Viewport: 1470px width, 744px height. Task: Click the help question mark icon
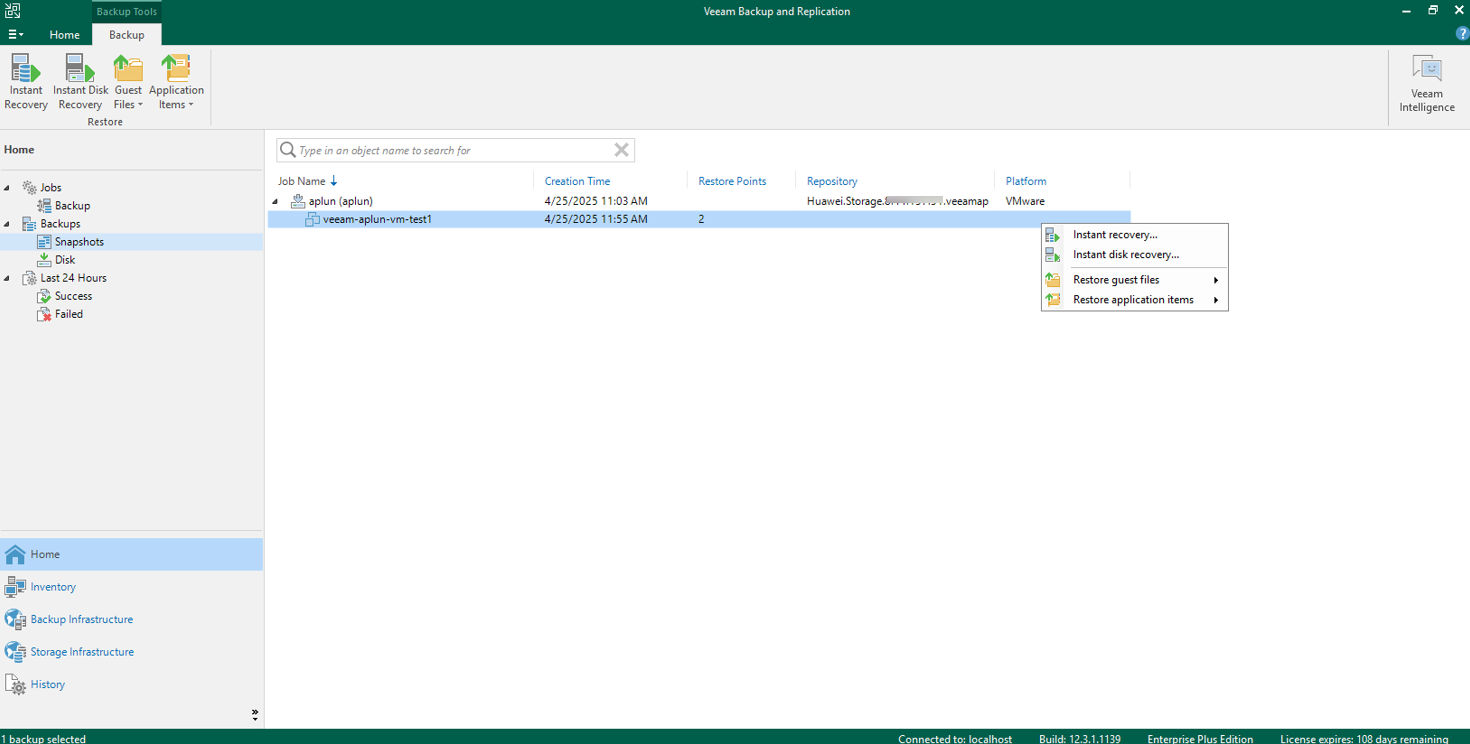[x=1462, y=34]
